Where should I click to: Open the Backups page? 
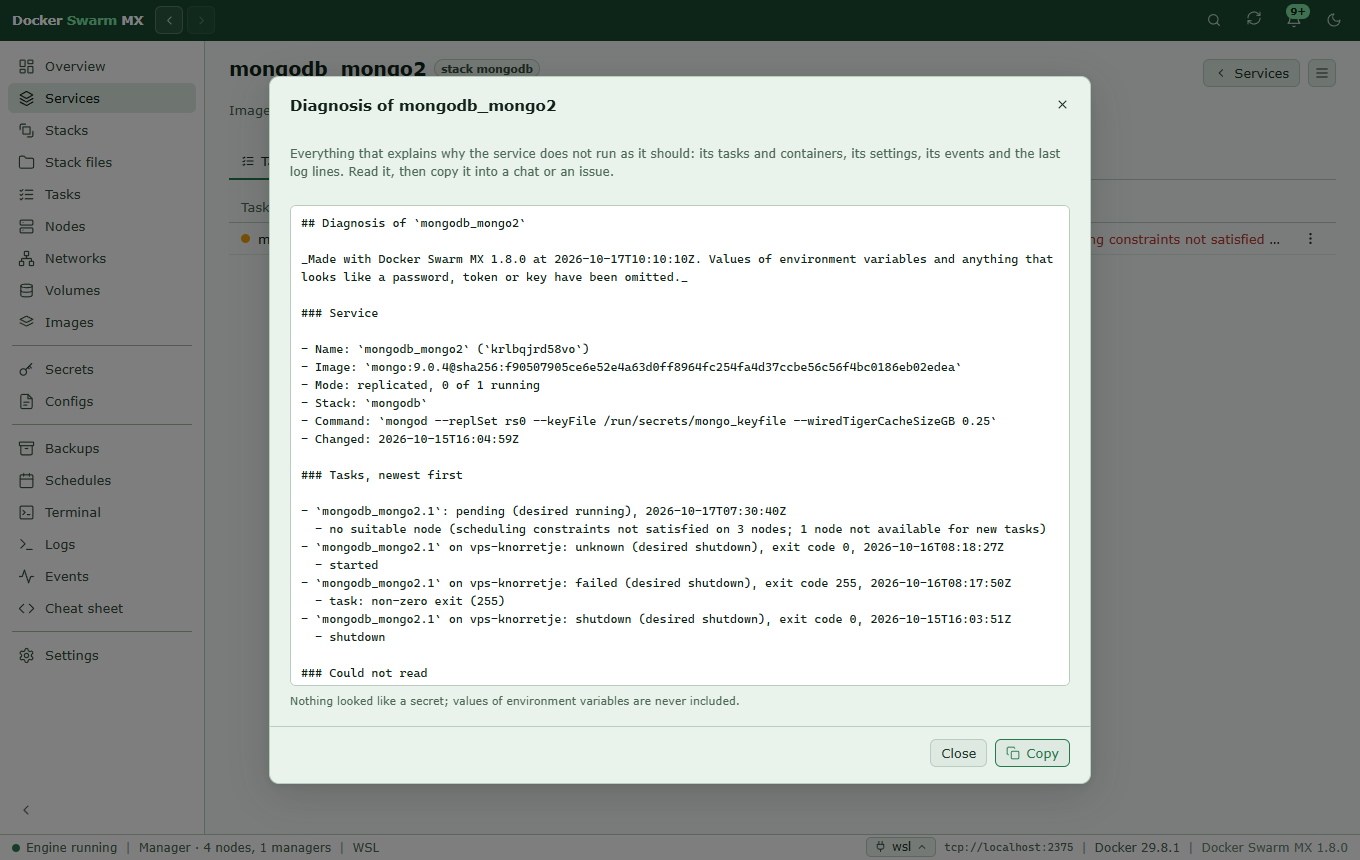102,448
